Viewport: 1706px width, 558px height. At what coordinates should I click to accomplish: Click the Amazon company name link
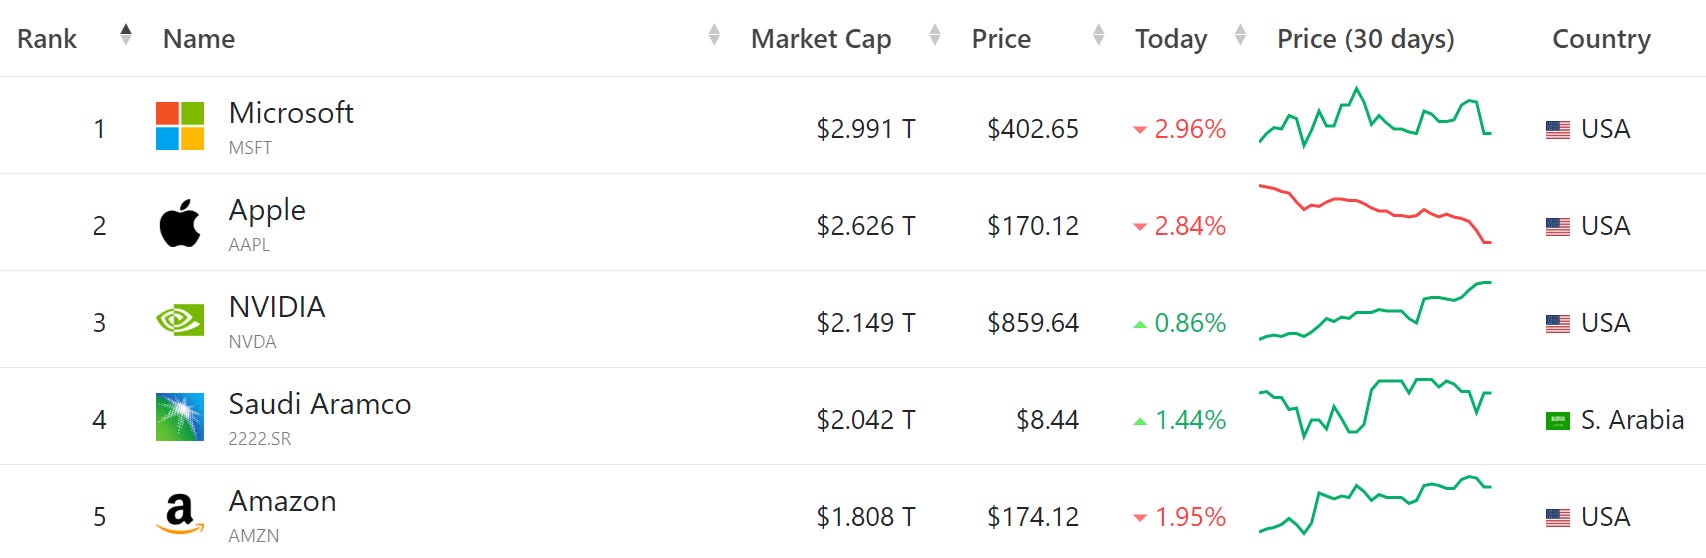pyautogui.click(x=282, y=501)
